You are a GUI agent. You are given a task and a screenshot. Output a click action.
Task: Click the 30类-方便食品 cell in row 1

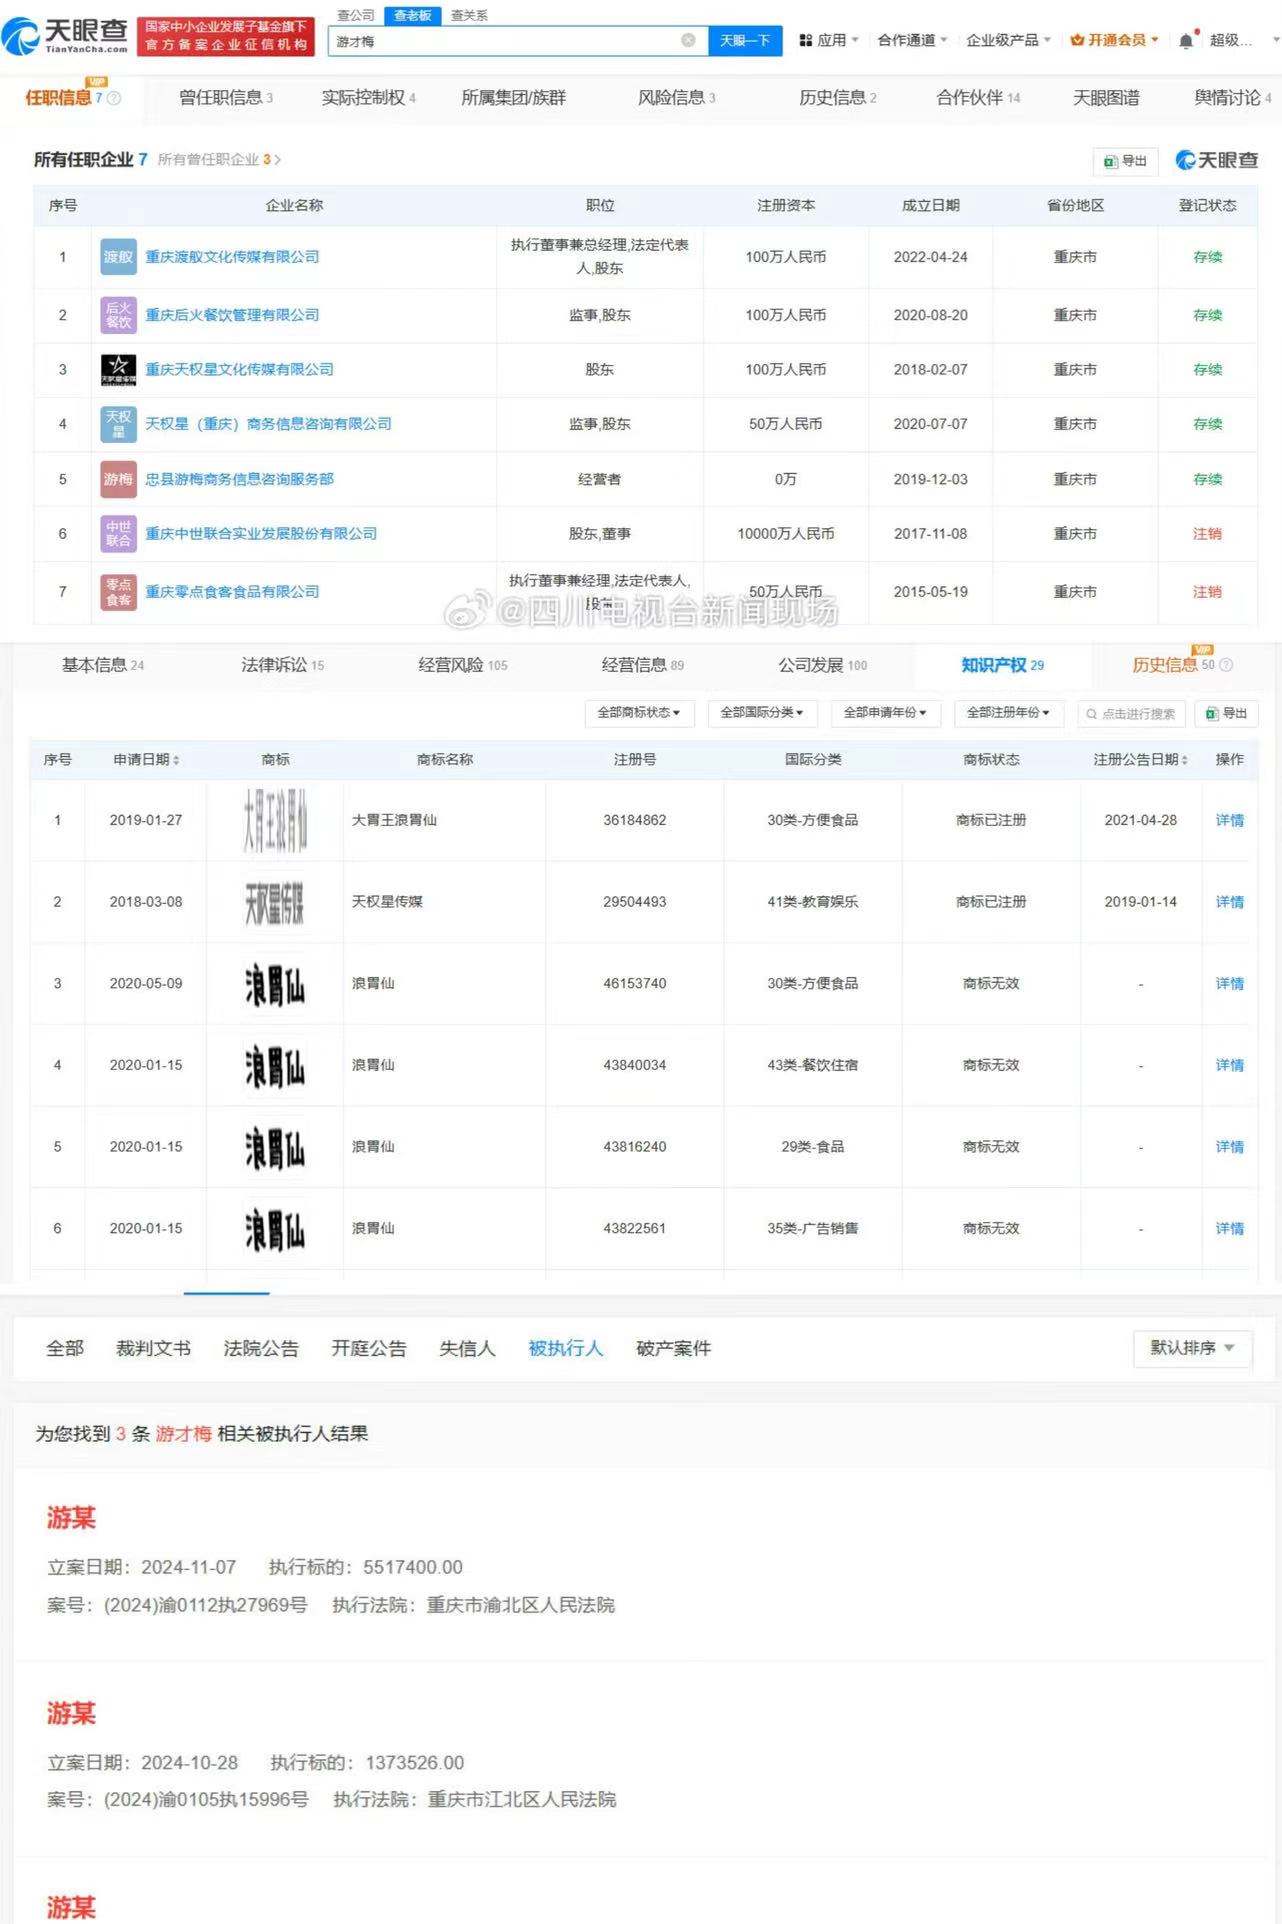pos(813,820)
